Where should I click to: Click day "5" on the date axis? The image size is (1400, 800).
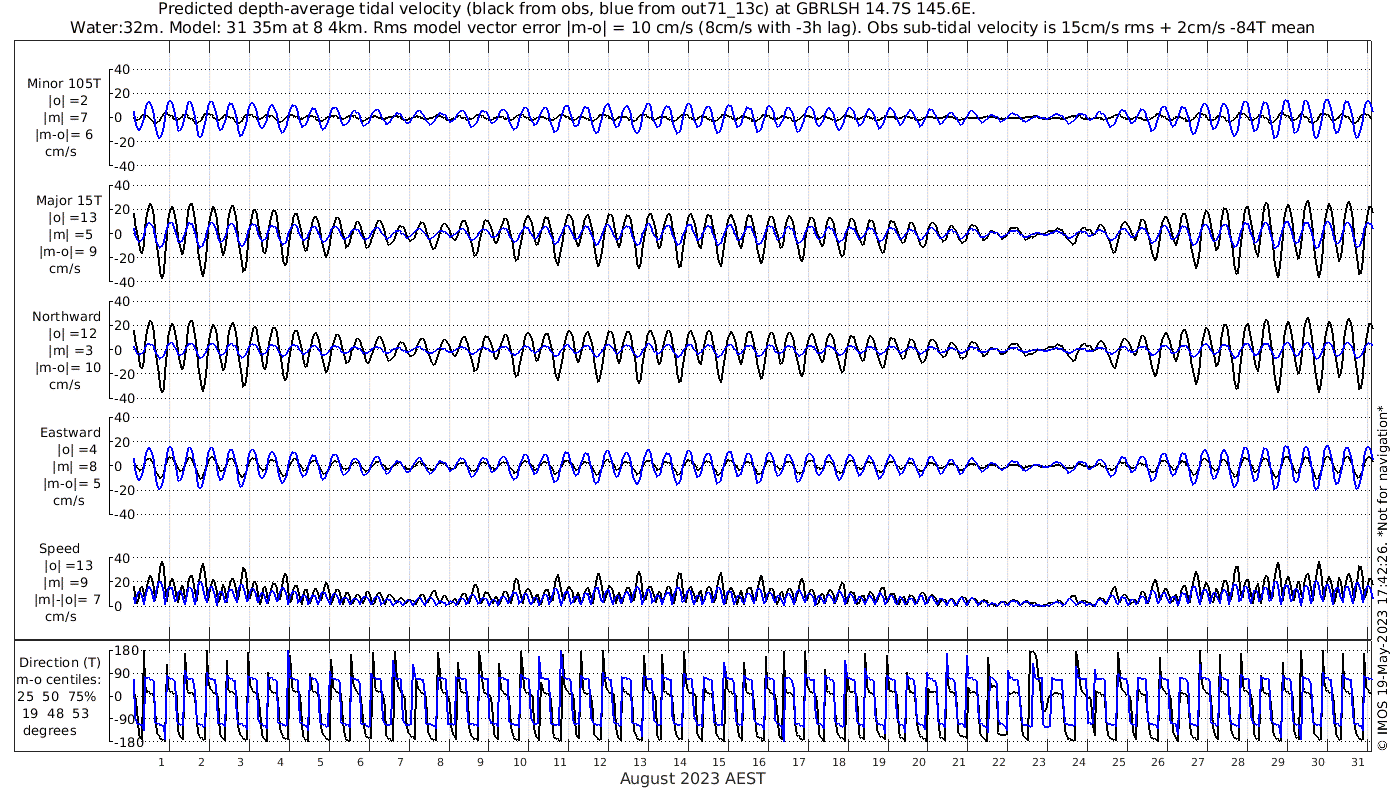pos(320,762)
